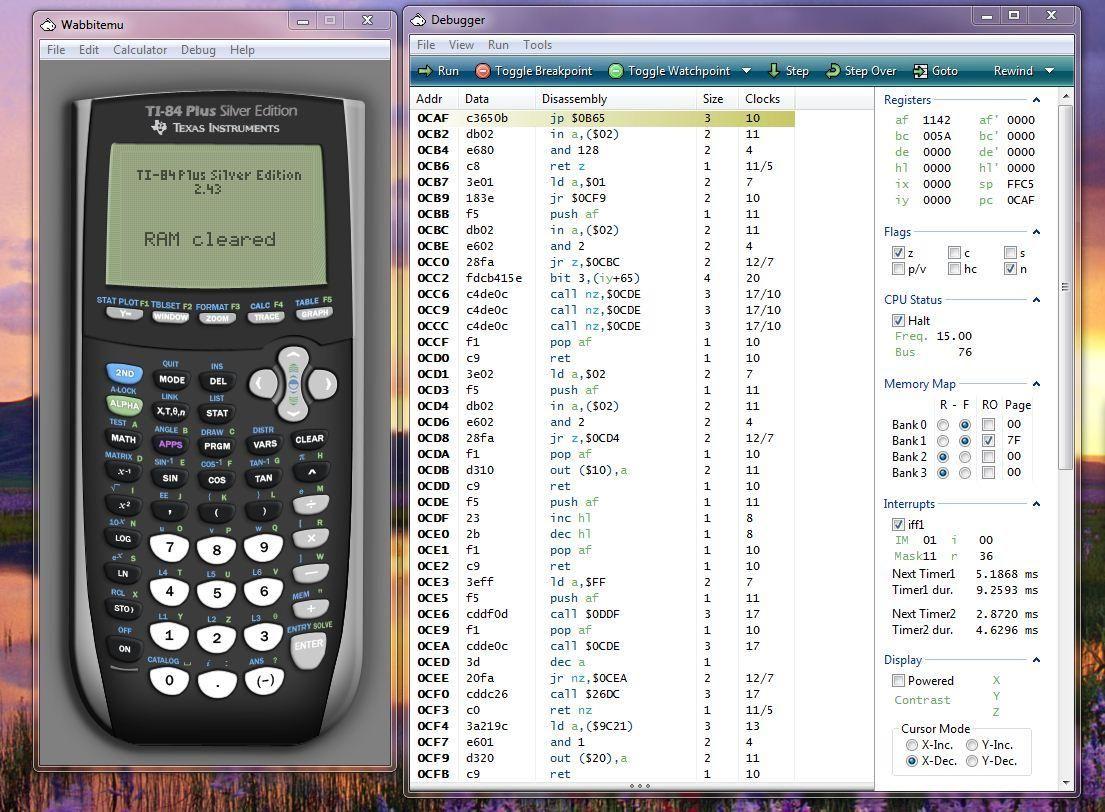Image resolution: width=1105 pixels, height=812 pixels.
Task: Select the disassembly row at 0CC2
Action: coord(603,278)
